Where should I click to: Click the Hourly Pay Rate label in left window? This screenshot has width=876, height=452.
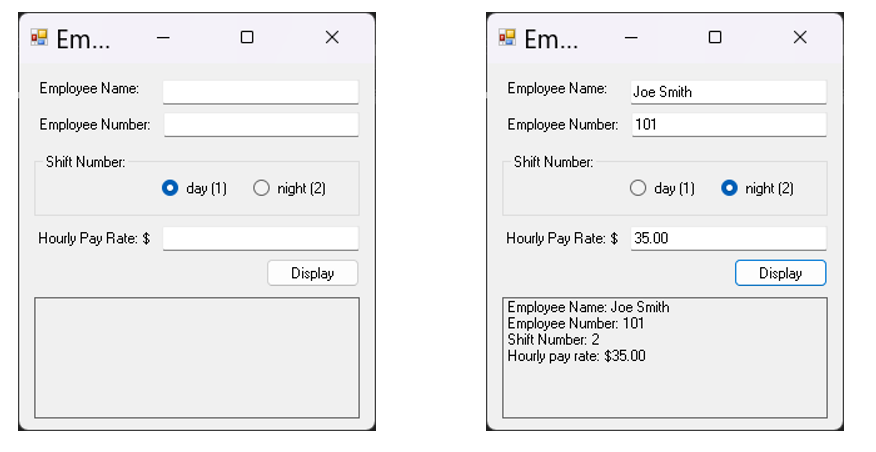click(94, 239)
